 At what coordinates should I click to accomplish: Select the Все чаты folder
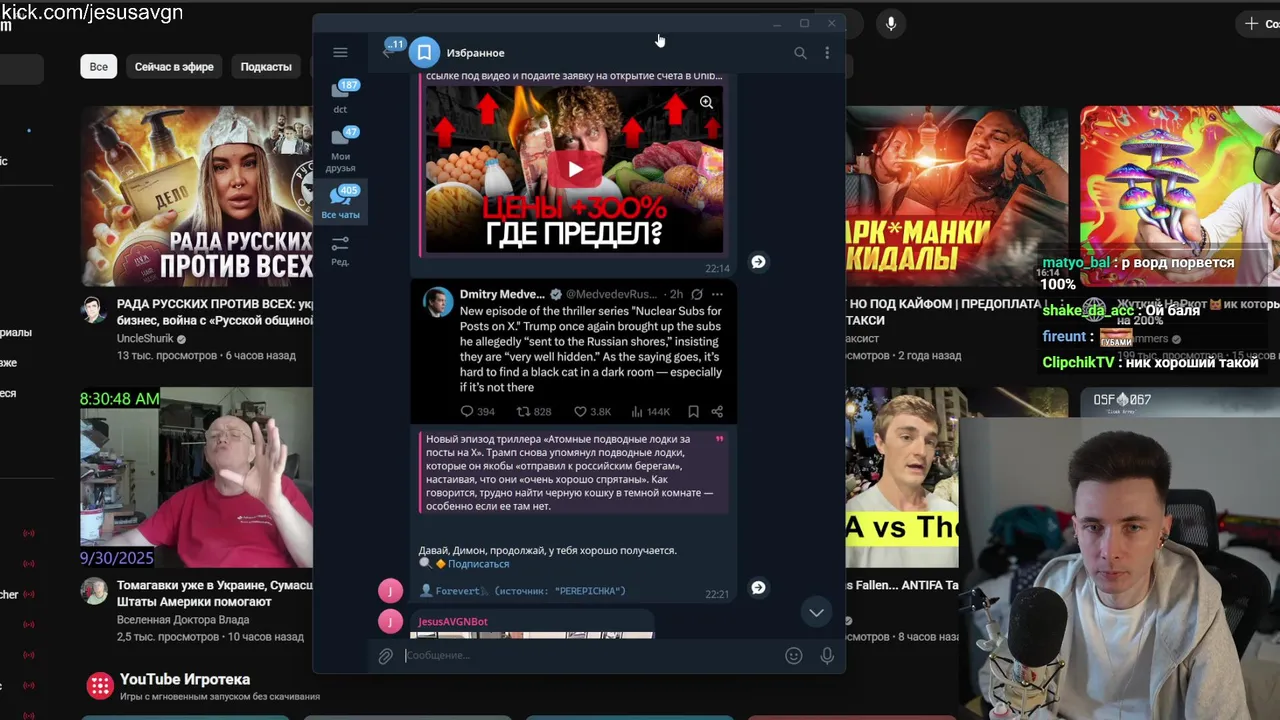pyautogui.click(x=341, y=202)
